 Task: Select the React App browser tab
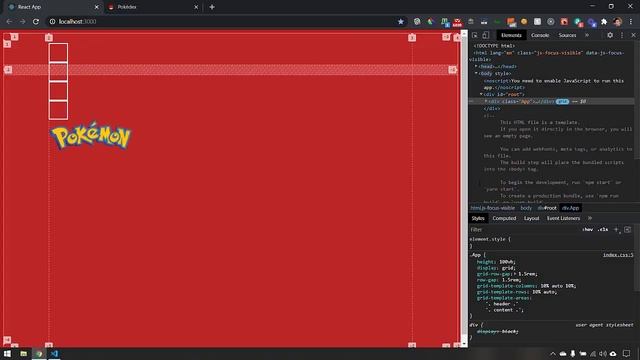[53, 7]
